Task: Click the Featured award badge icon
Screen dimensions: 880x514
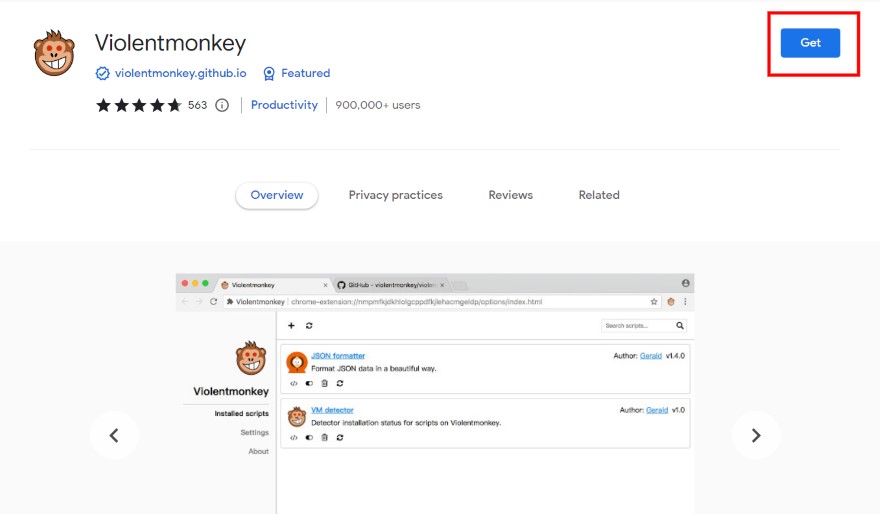Action: 269,73
